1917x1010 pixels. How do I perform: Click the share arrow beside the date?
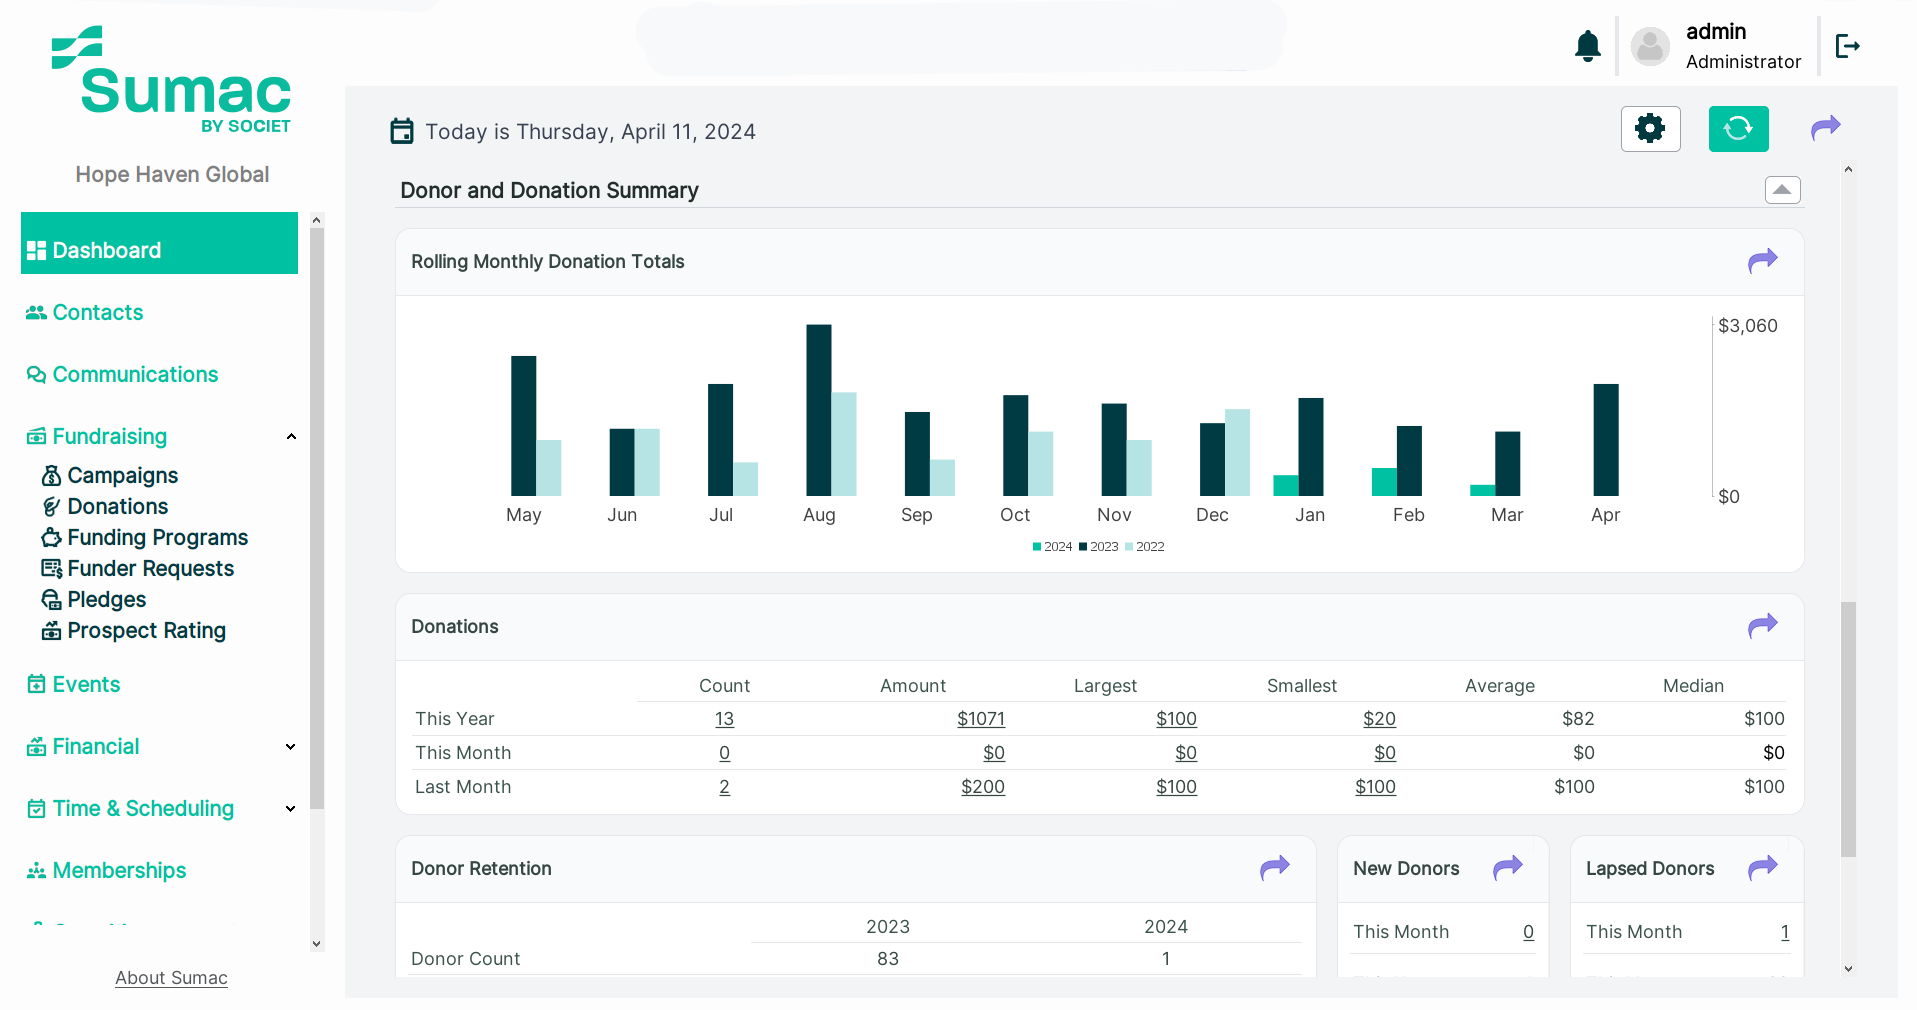[x=1825, y=128]
